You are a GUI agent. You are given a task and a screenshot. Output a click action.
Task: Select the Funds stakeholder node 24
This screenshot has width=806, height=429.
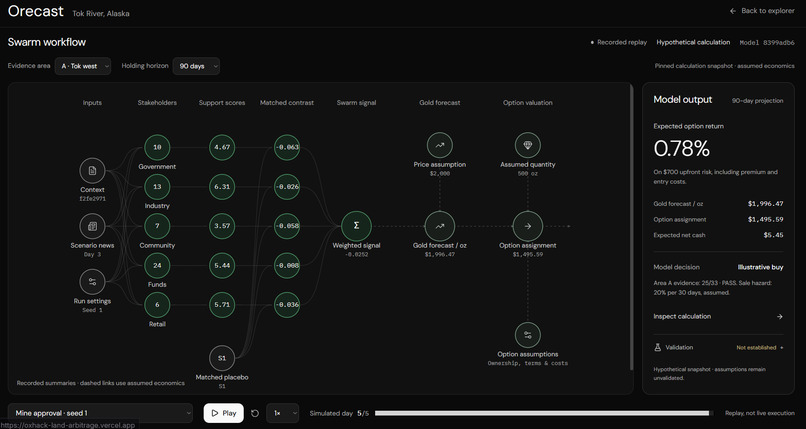point(157,266)
